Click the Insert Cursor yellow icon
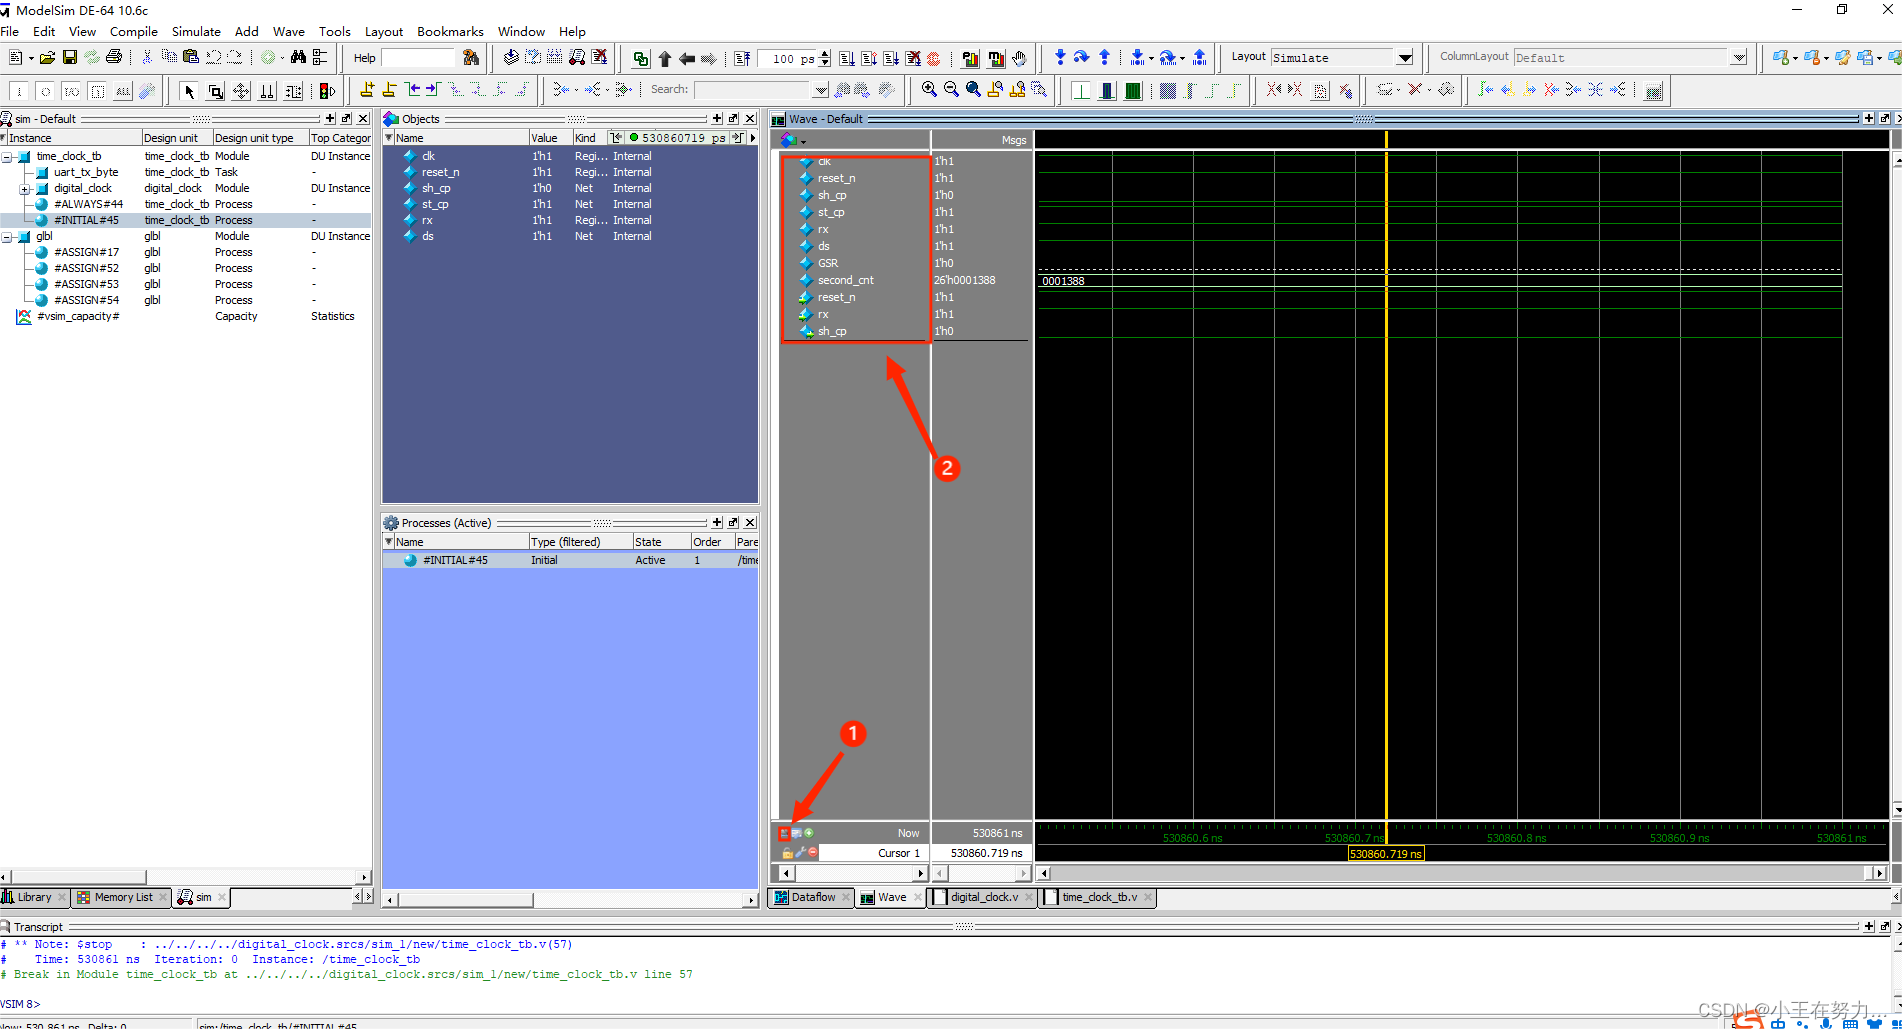Screen dimensions: 1902x1029 coord(367,90)
